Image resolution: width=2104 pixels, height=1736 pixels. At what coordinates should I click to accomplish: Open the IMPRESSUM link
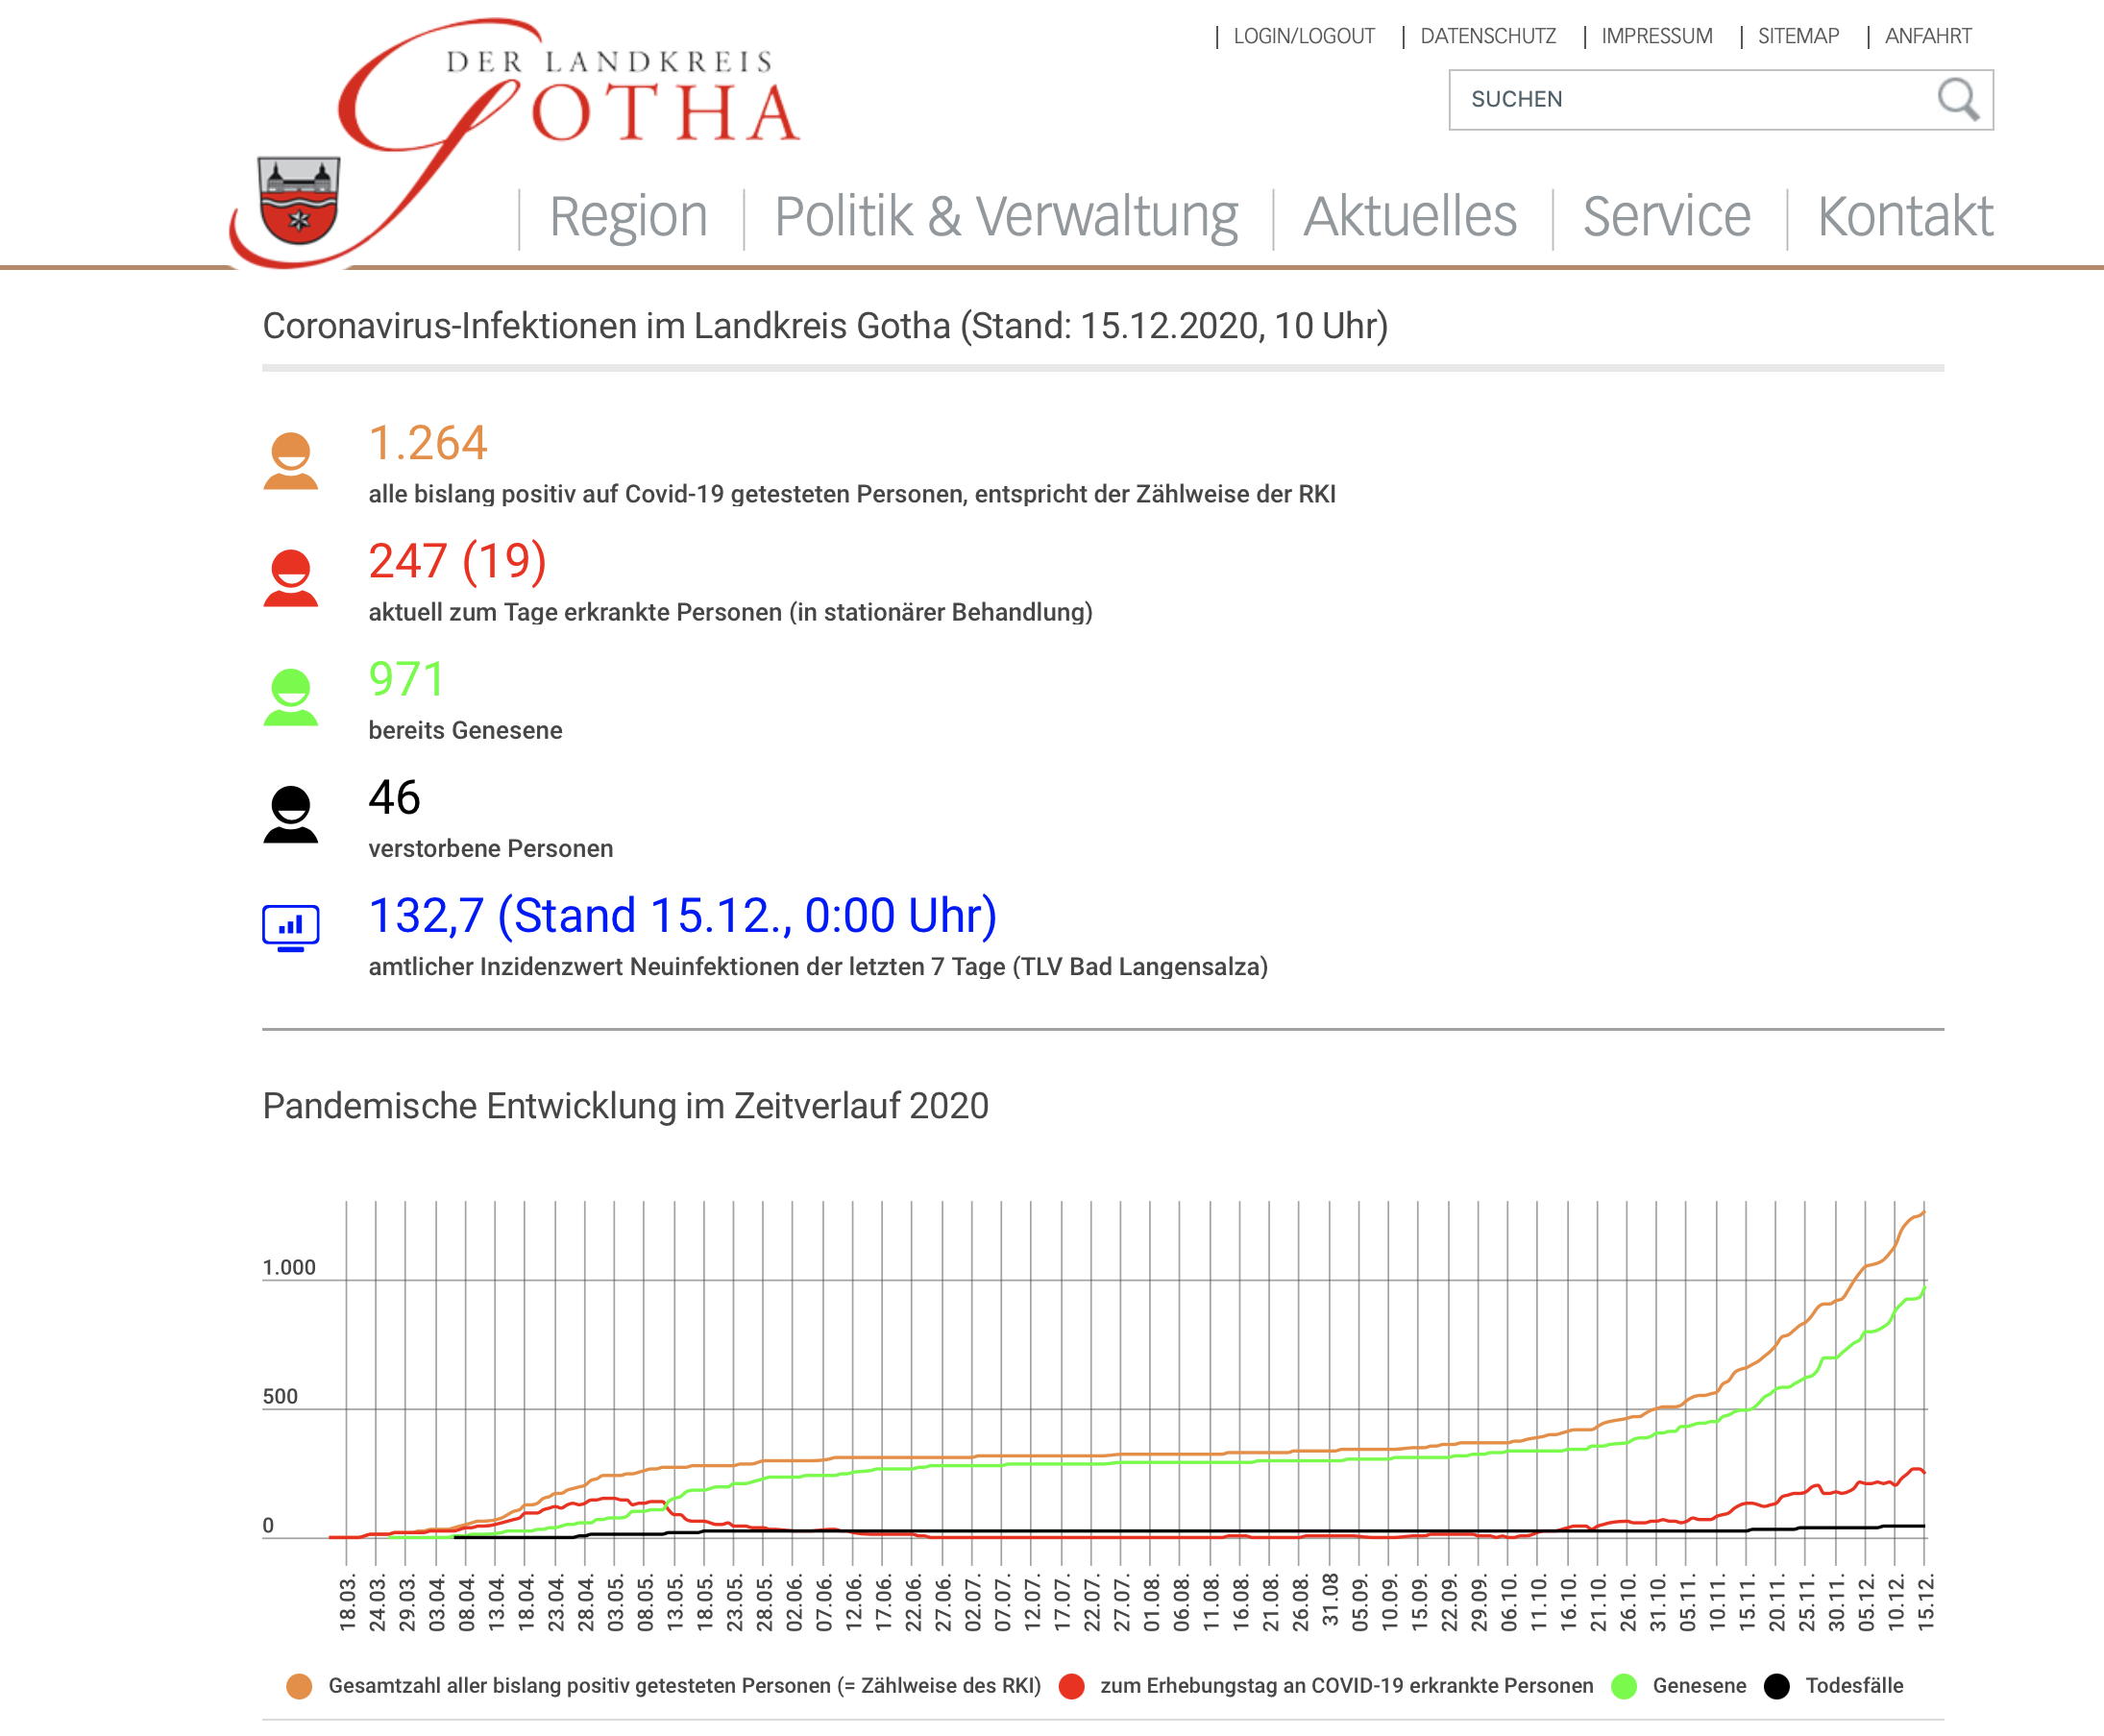click(1657, 36)
